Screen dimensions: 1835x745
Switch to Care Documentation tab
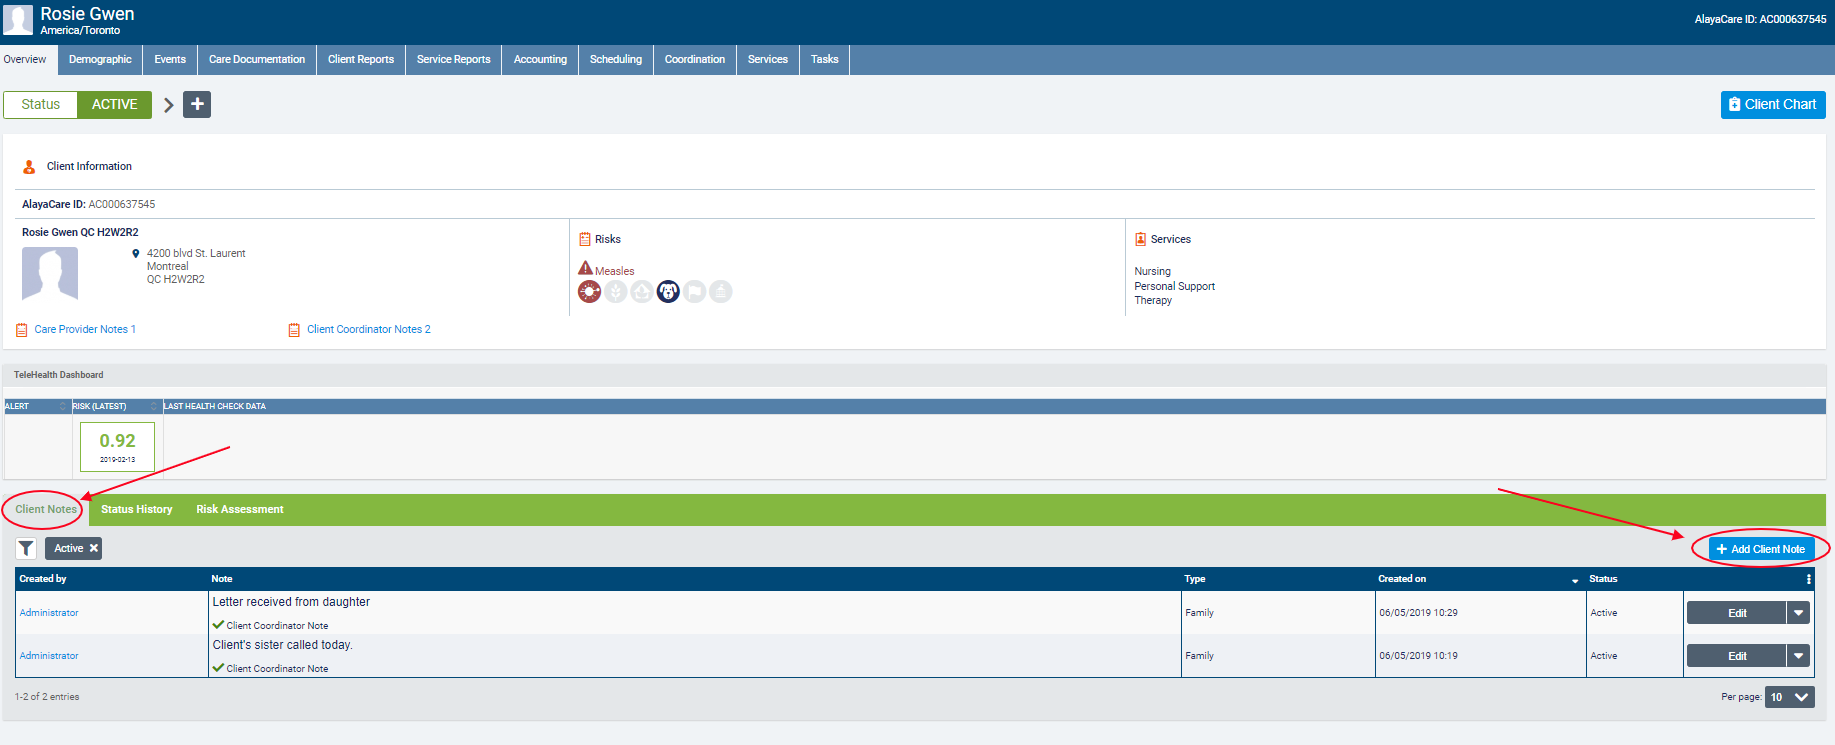pyautogui.click(x=257, y=59)
